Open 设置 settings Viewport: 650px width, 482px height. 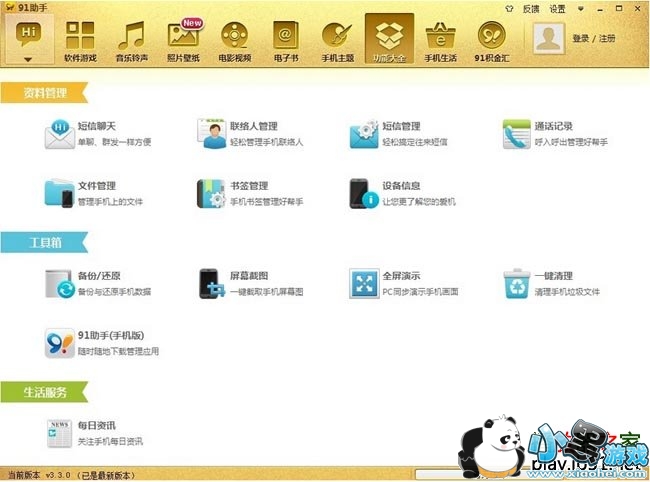558,9
